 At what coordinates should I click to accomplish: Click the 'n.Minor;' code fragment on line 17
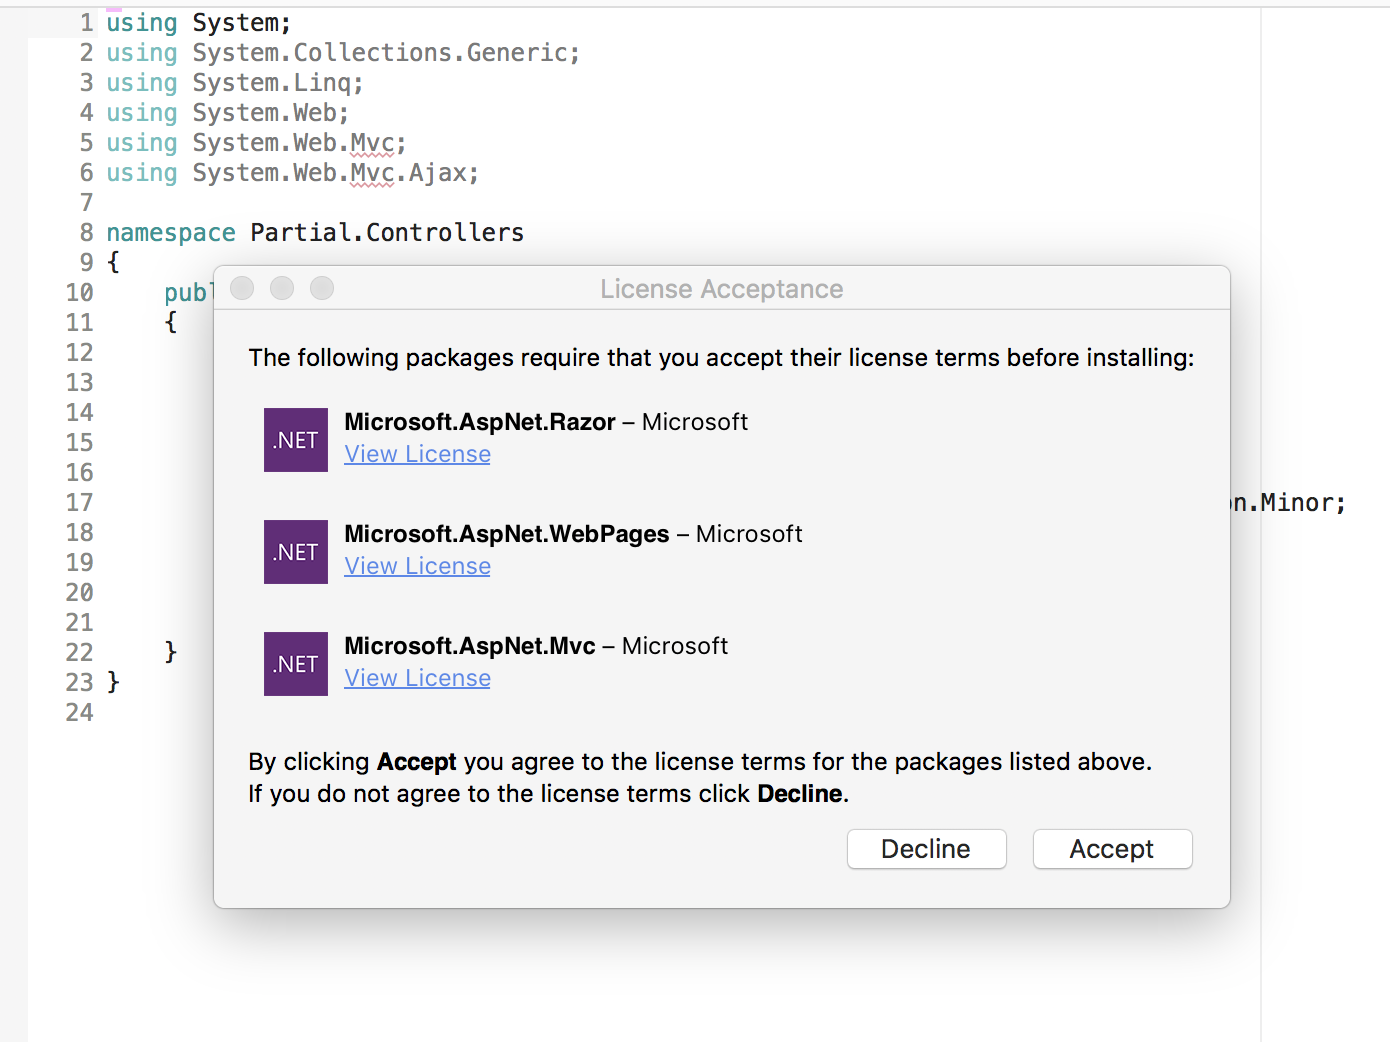click(1288, 502)
